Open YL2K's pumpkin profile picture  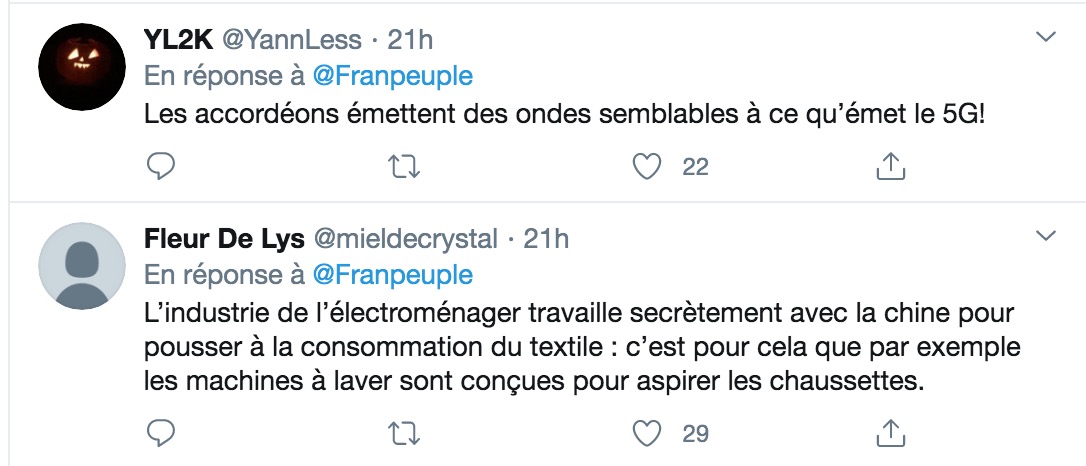(x=82, y=66)
